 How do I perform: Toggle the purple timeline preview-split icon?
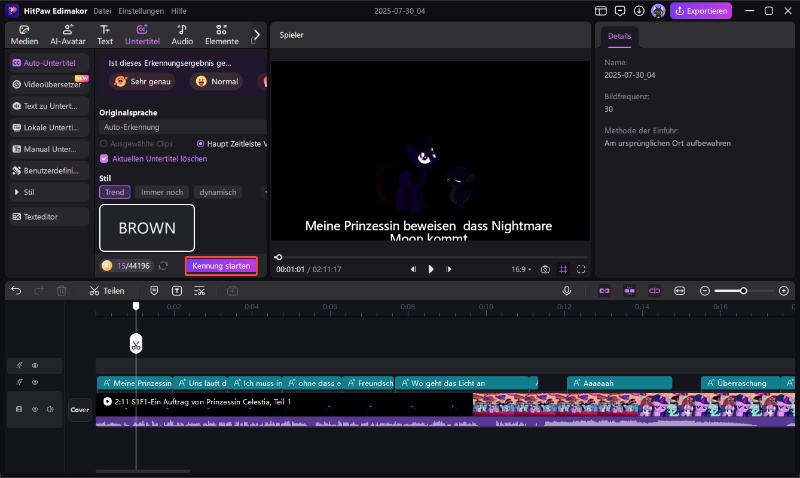pyautogui.click(x=655, y=291)
